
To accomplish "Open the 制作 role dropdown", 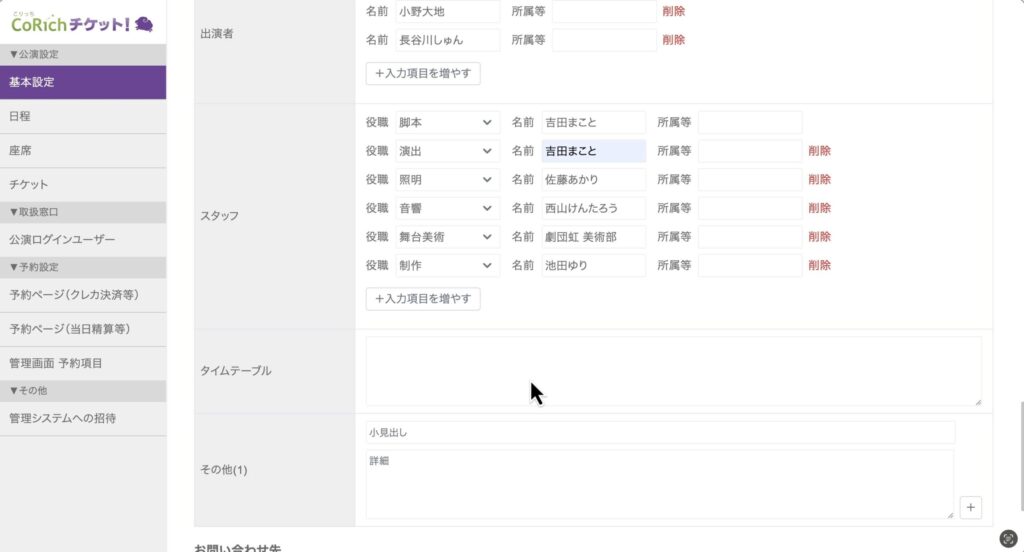I will [x=446, y=266].
